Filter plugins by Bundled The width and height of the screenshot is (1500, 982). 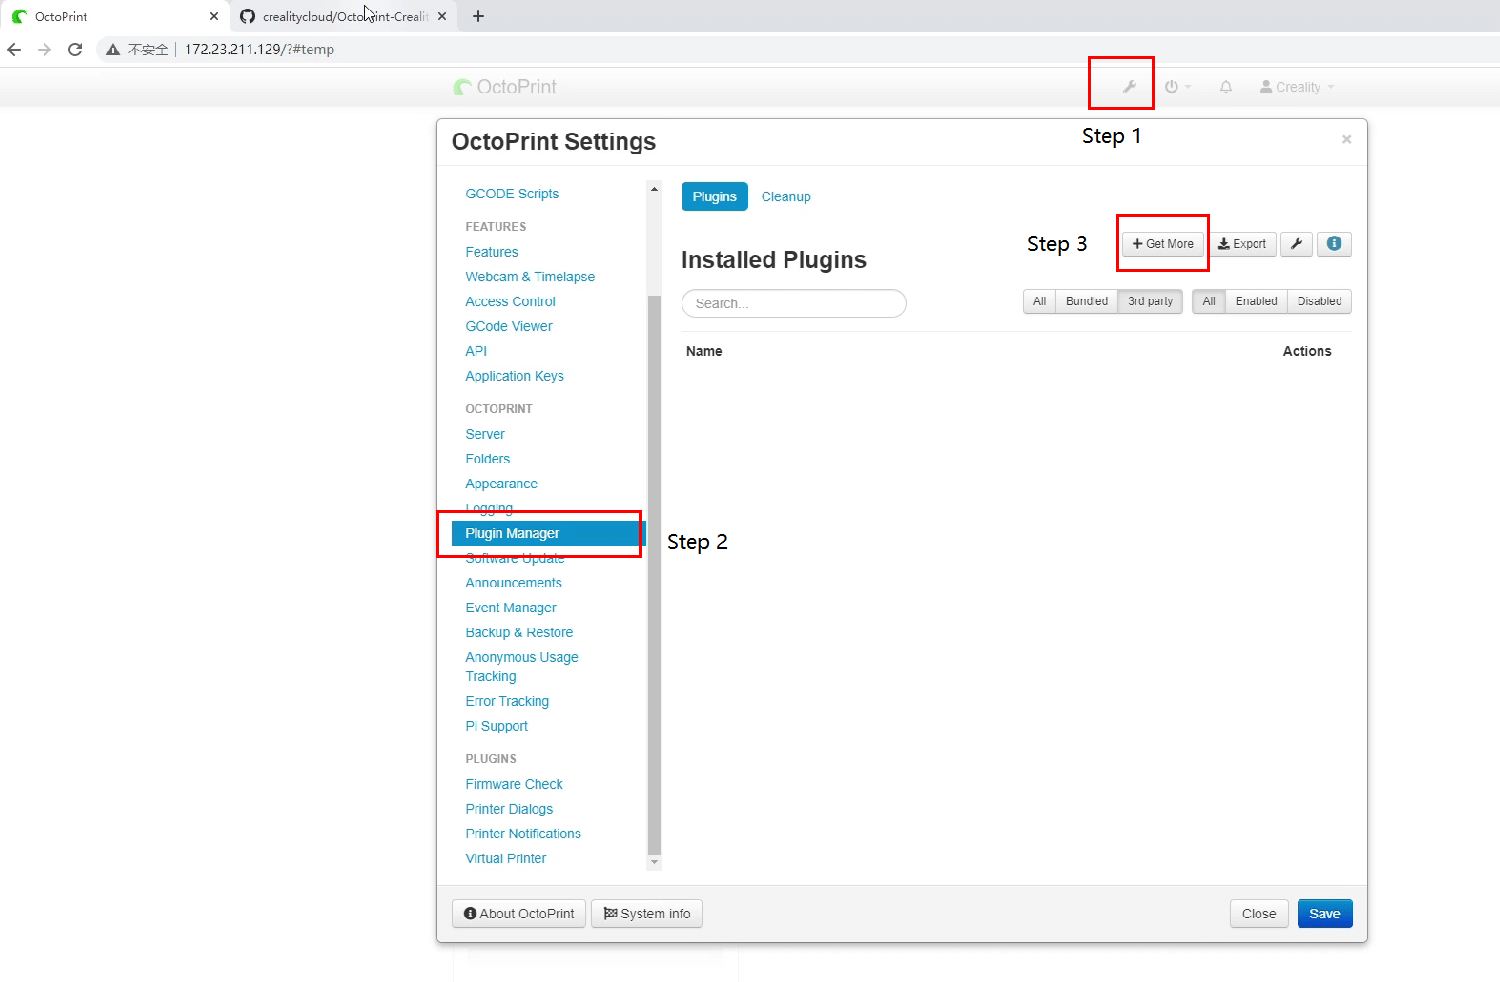click(1087, 301)
